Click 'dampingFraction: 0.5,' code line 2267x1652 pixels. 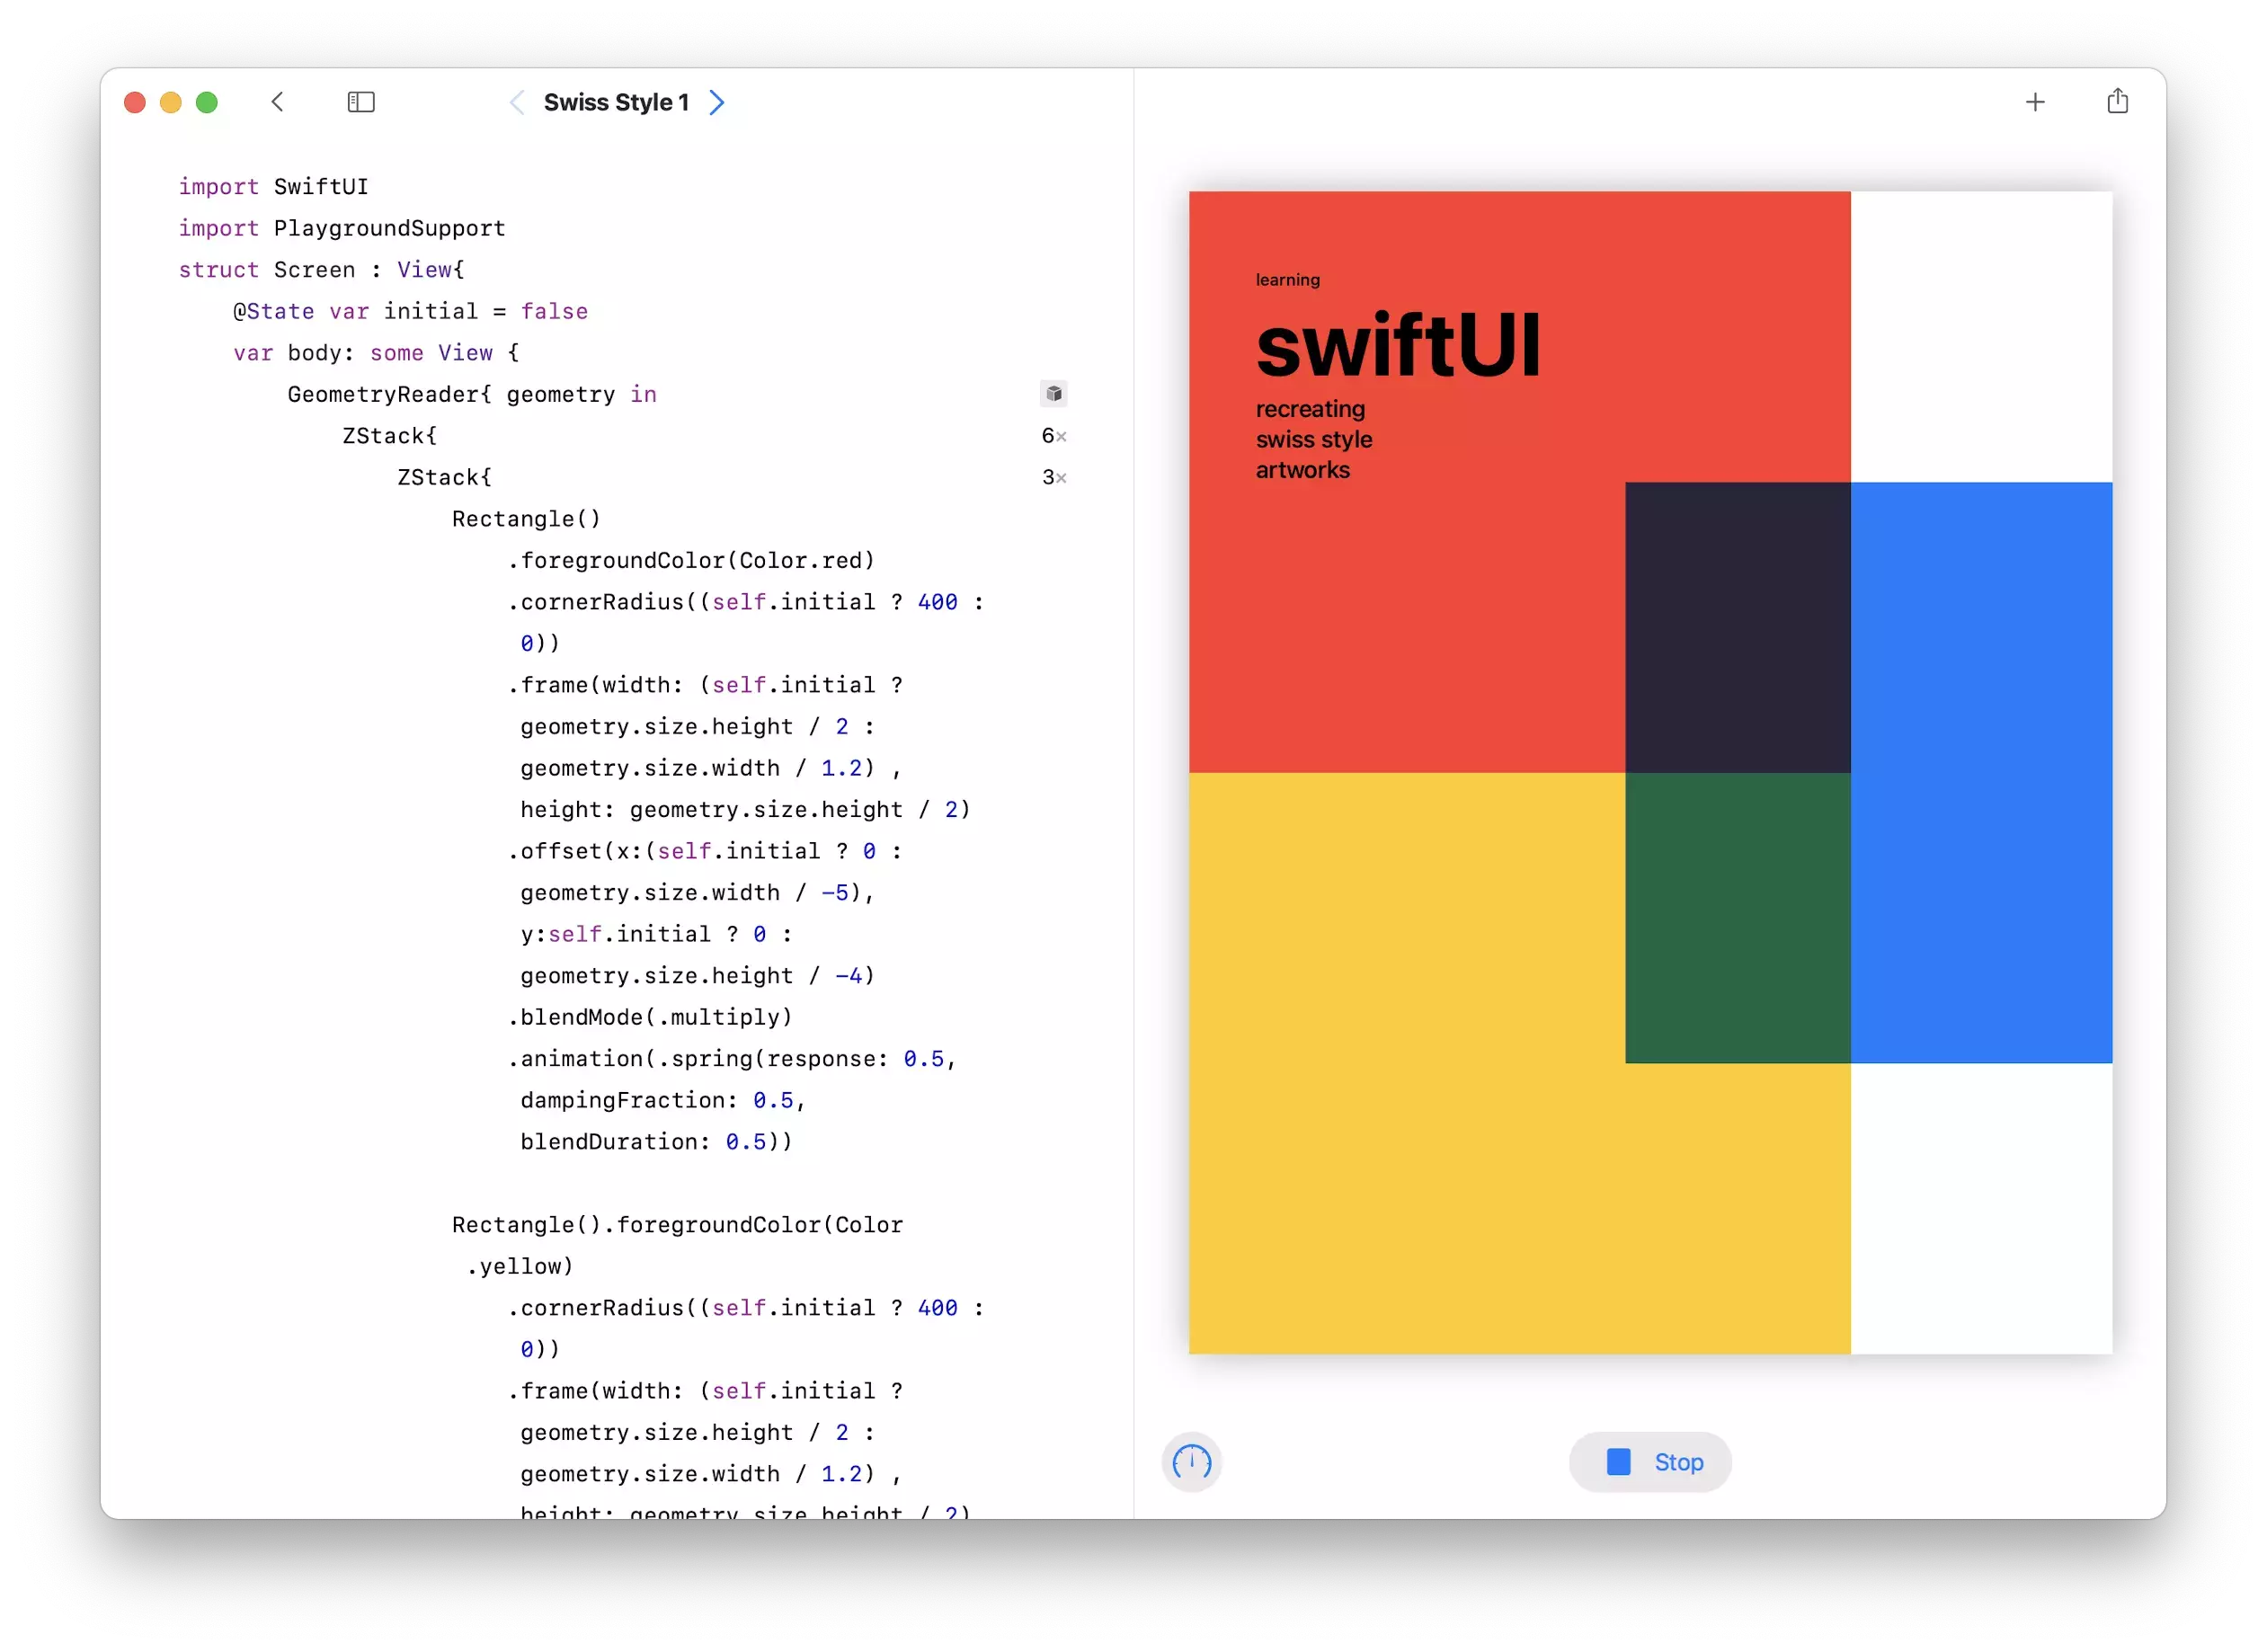tap(663, 1101)
